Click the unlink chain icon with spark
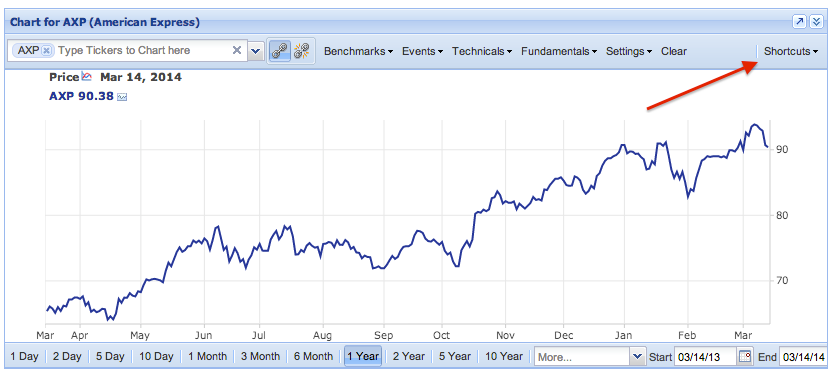Viewport: 832px width, 372px height. (x=302, y=51)
